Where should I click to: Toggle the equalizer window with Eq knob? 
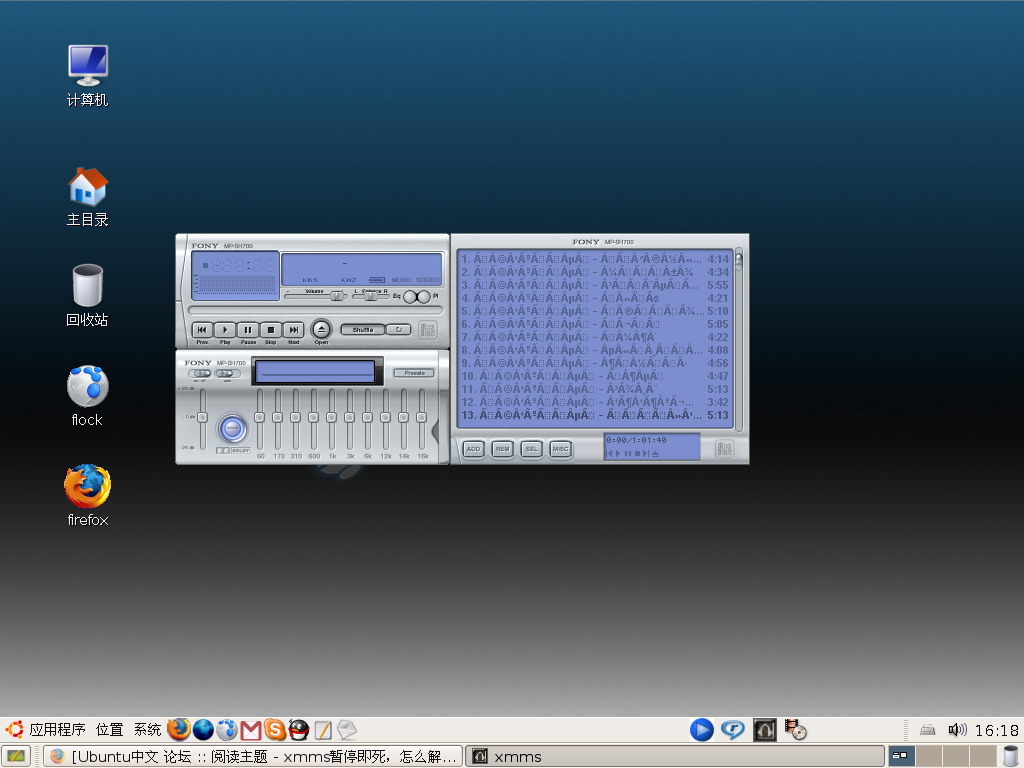click(x=411, y=297)
